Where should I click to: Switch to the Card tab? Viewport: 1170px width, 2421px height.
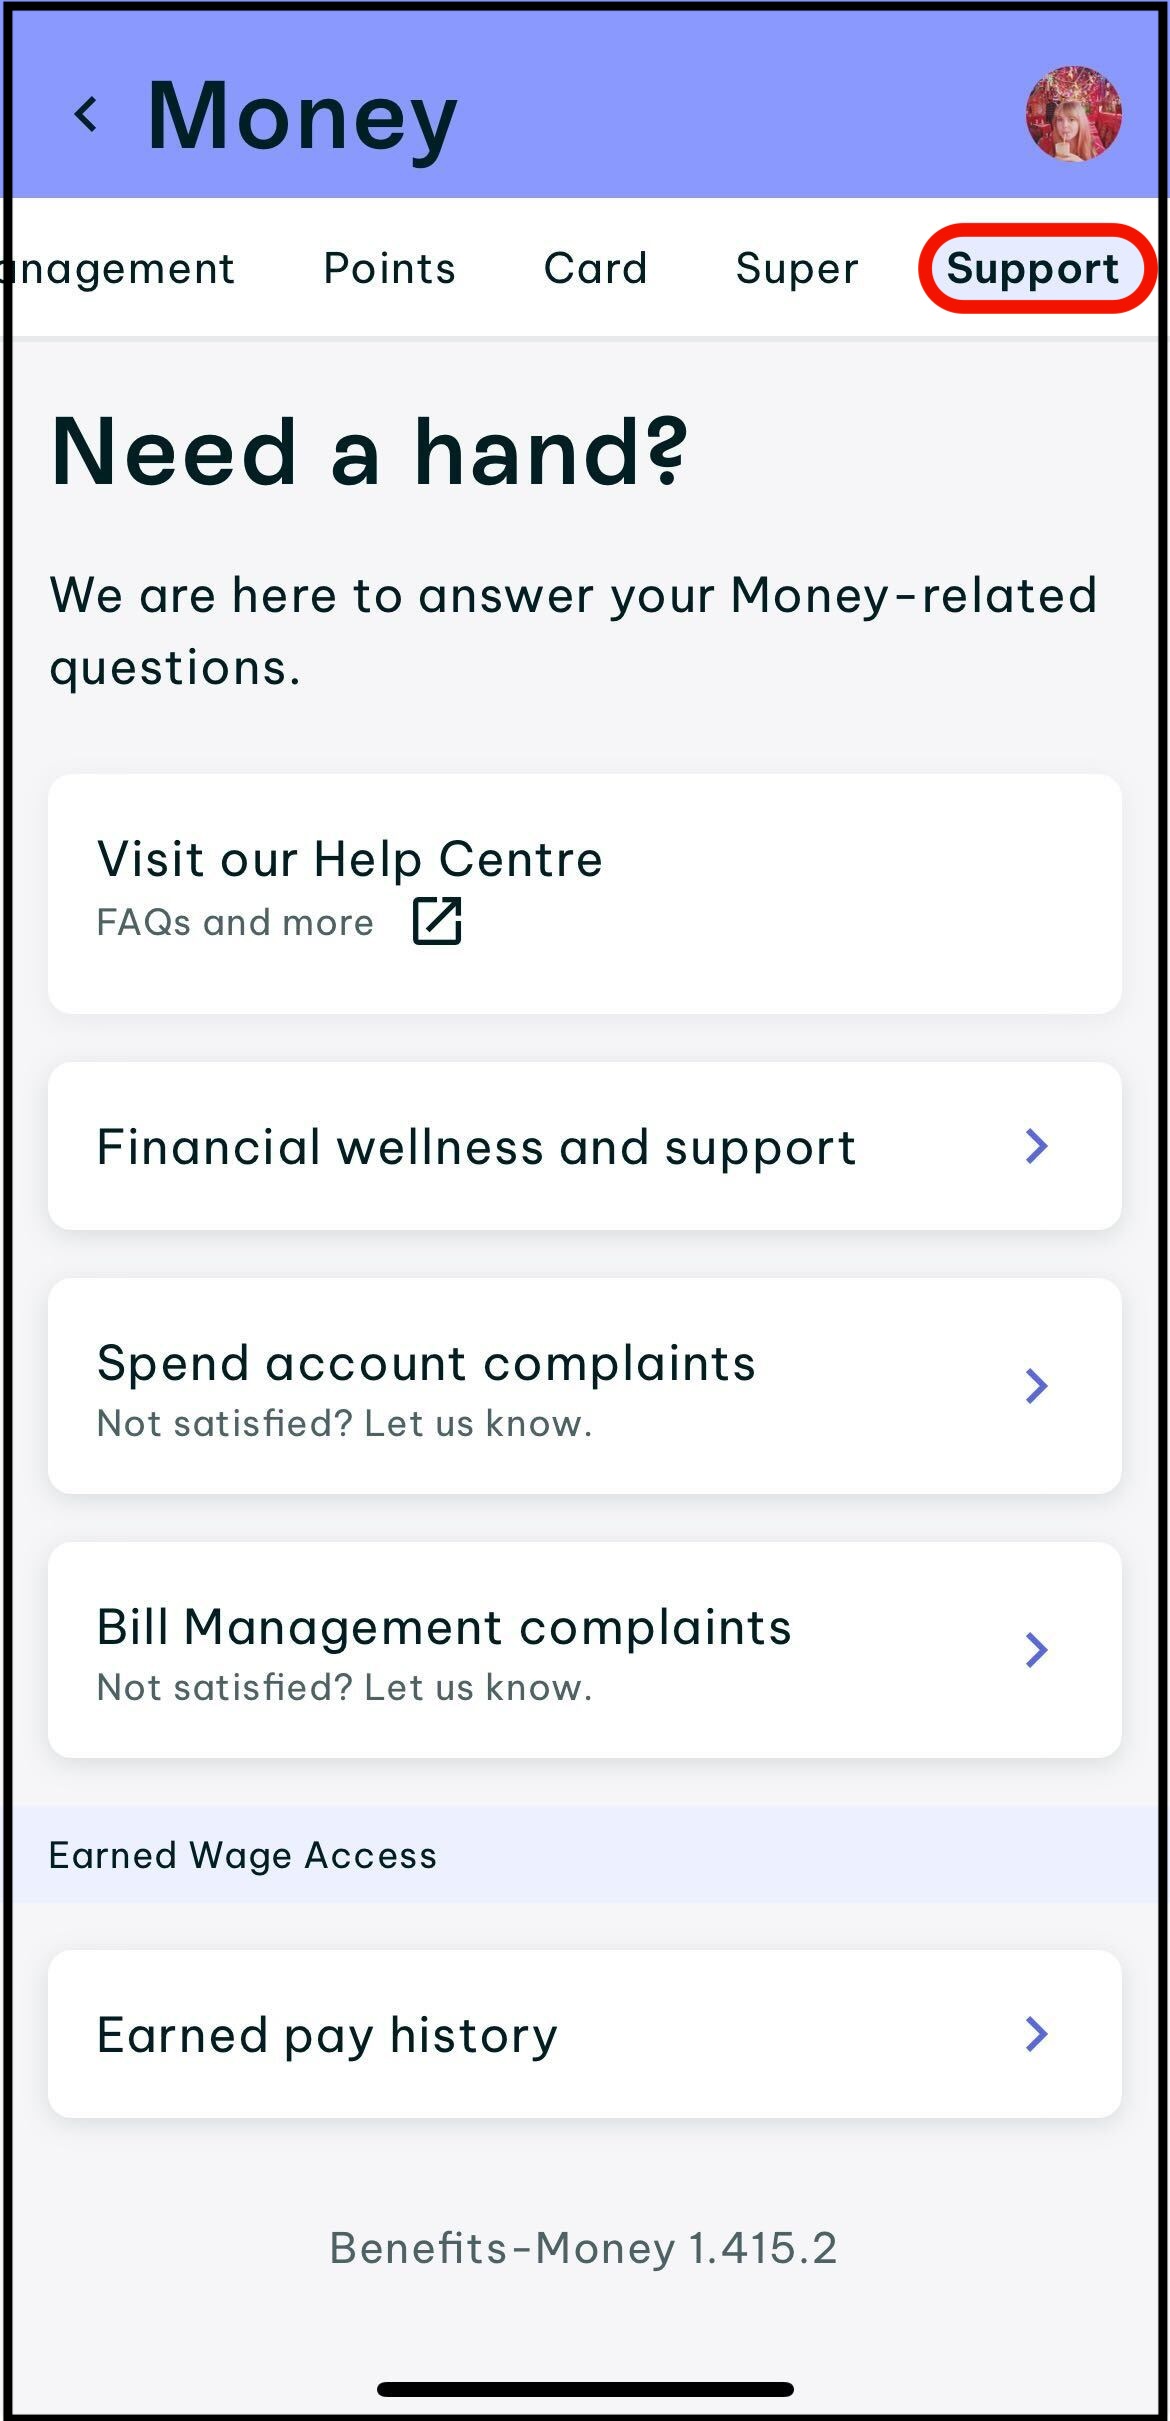pos(595,268)
